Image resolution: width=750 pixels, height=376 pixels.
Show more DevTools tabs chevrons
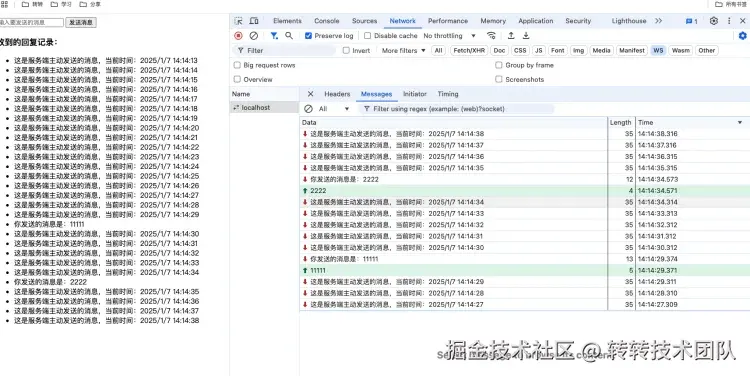click(659, 21)
